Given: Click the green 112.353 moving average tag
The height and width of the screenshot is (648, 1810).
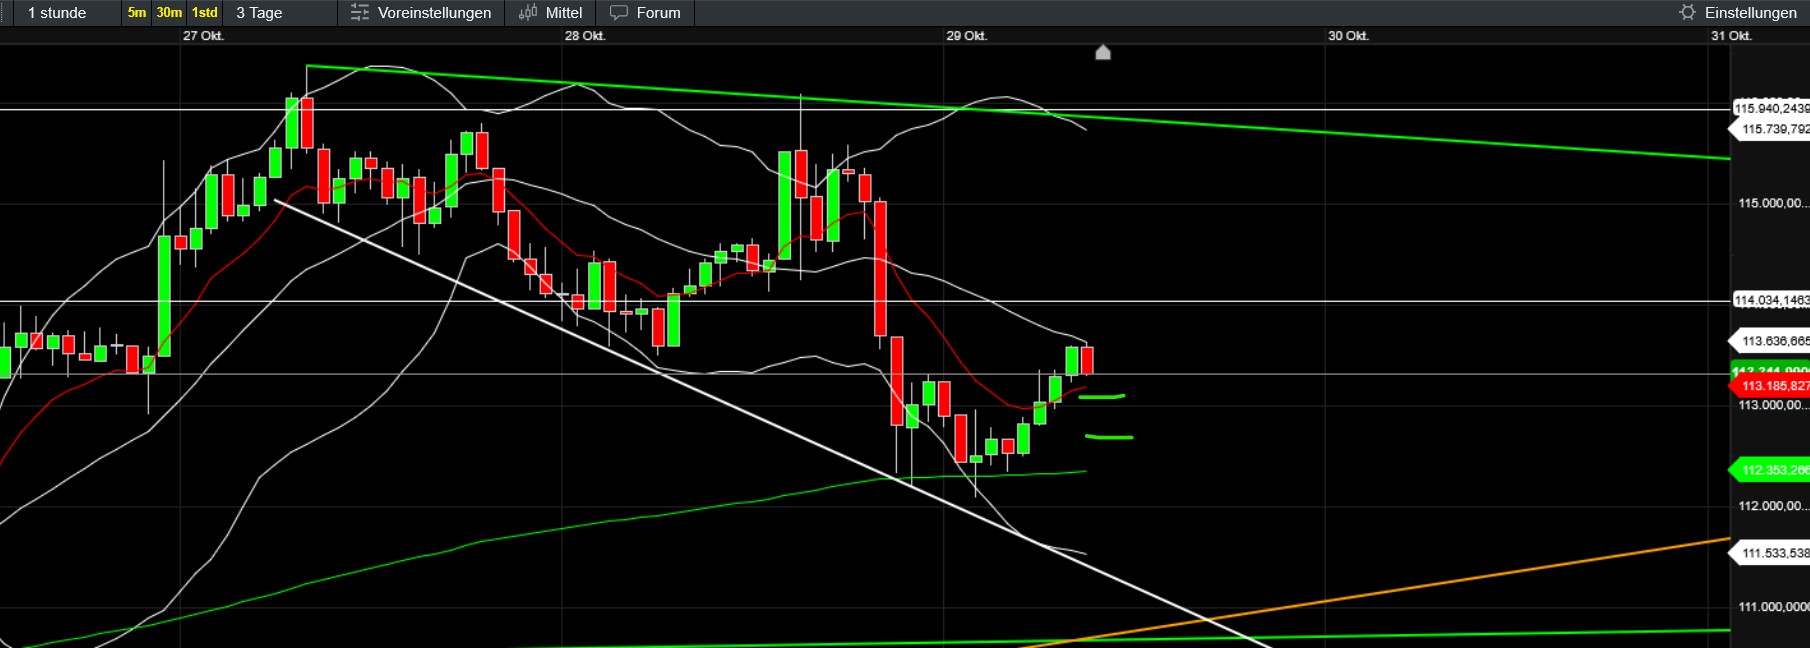Looking at the screenshot, I should pos(1770,470).
